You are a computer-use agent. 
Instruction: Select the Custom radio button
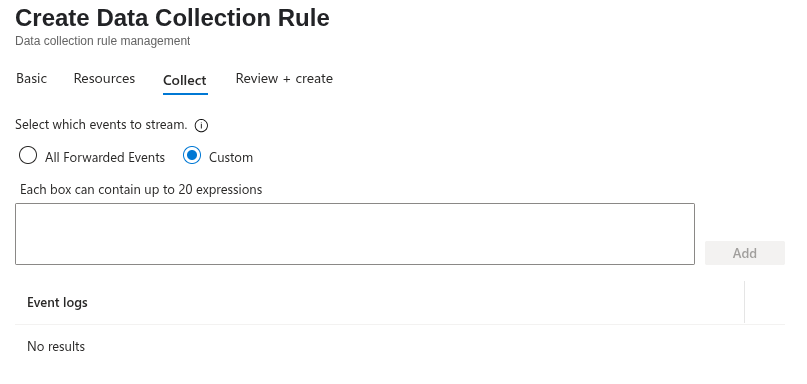tap(192, 155)
